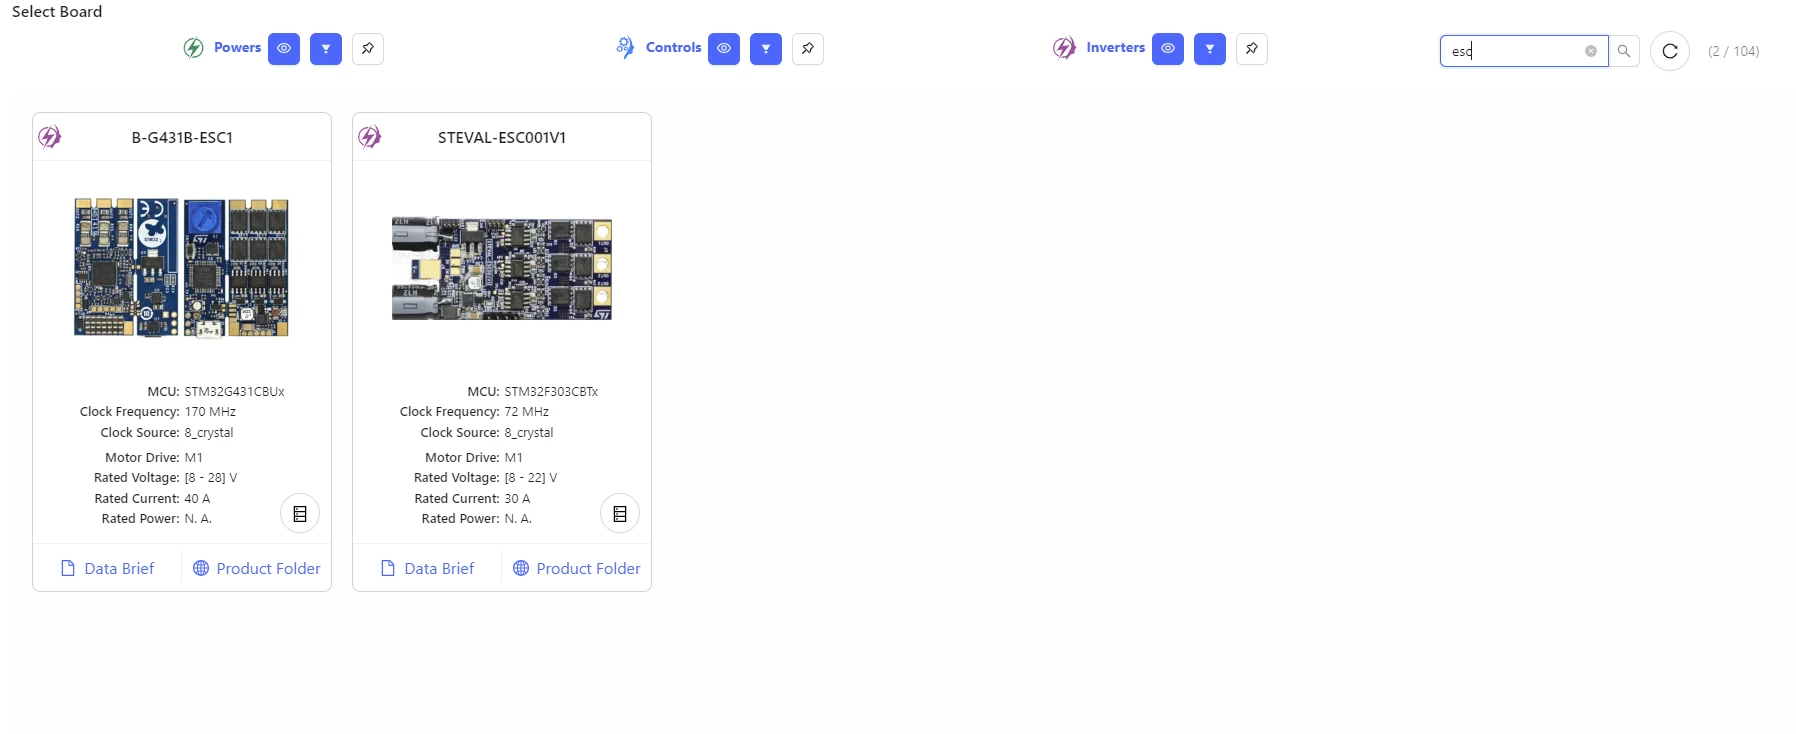Select the Controls category label
1796x734 pixels.
pyautogui.click(x=673, y=48)
